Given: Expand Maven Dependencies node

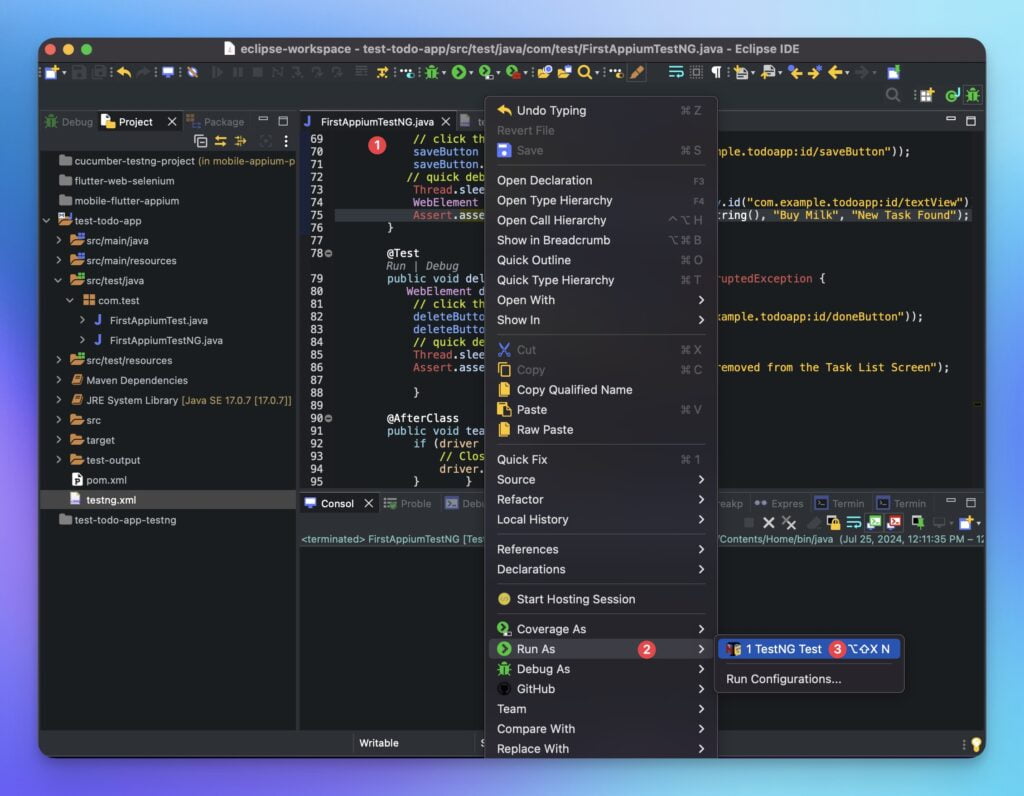Looking at the screenshot, I should point(59,380).
